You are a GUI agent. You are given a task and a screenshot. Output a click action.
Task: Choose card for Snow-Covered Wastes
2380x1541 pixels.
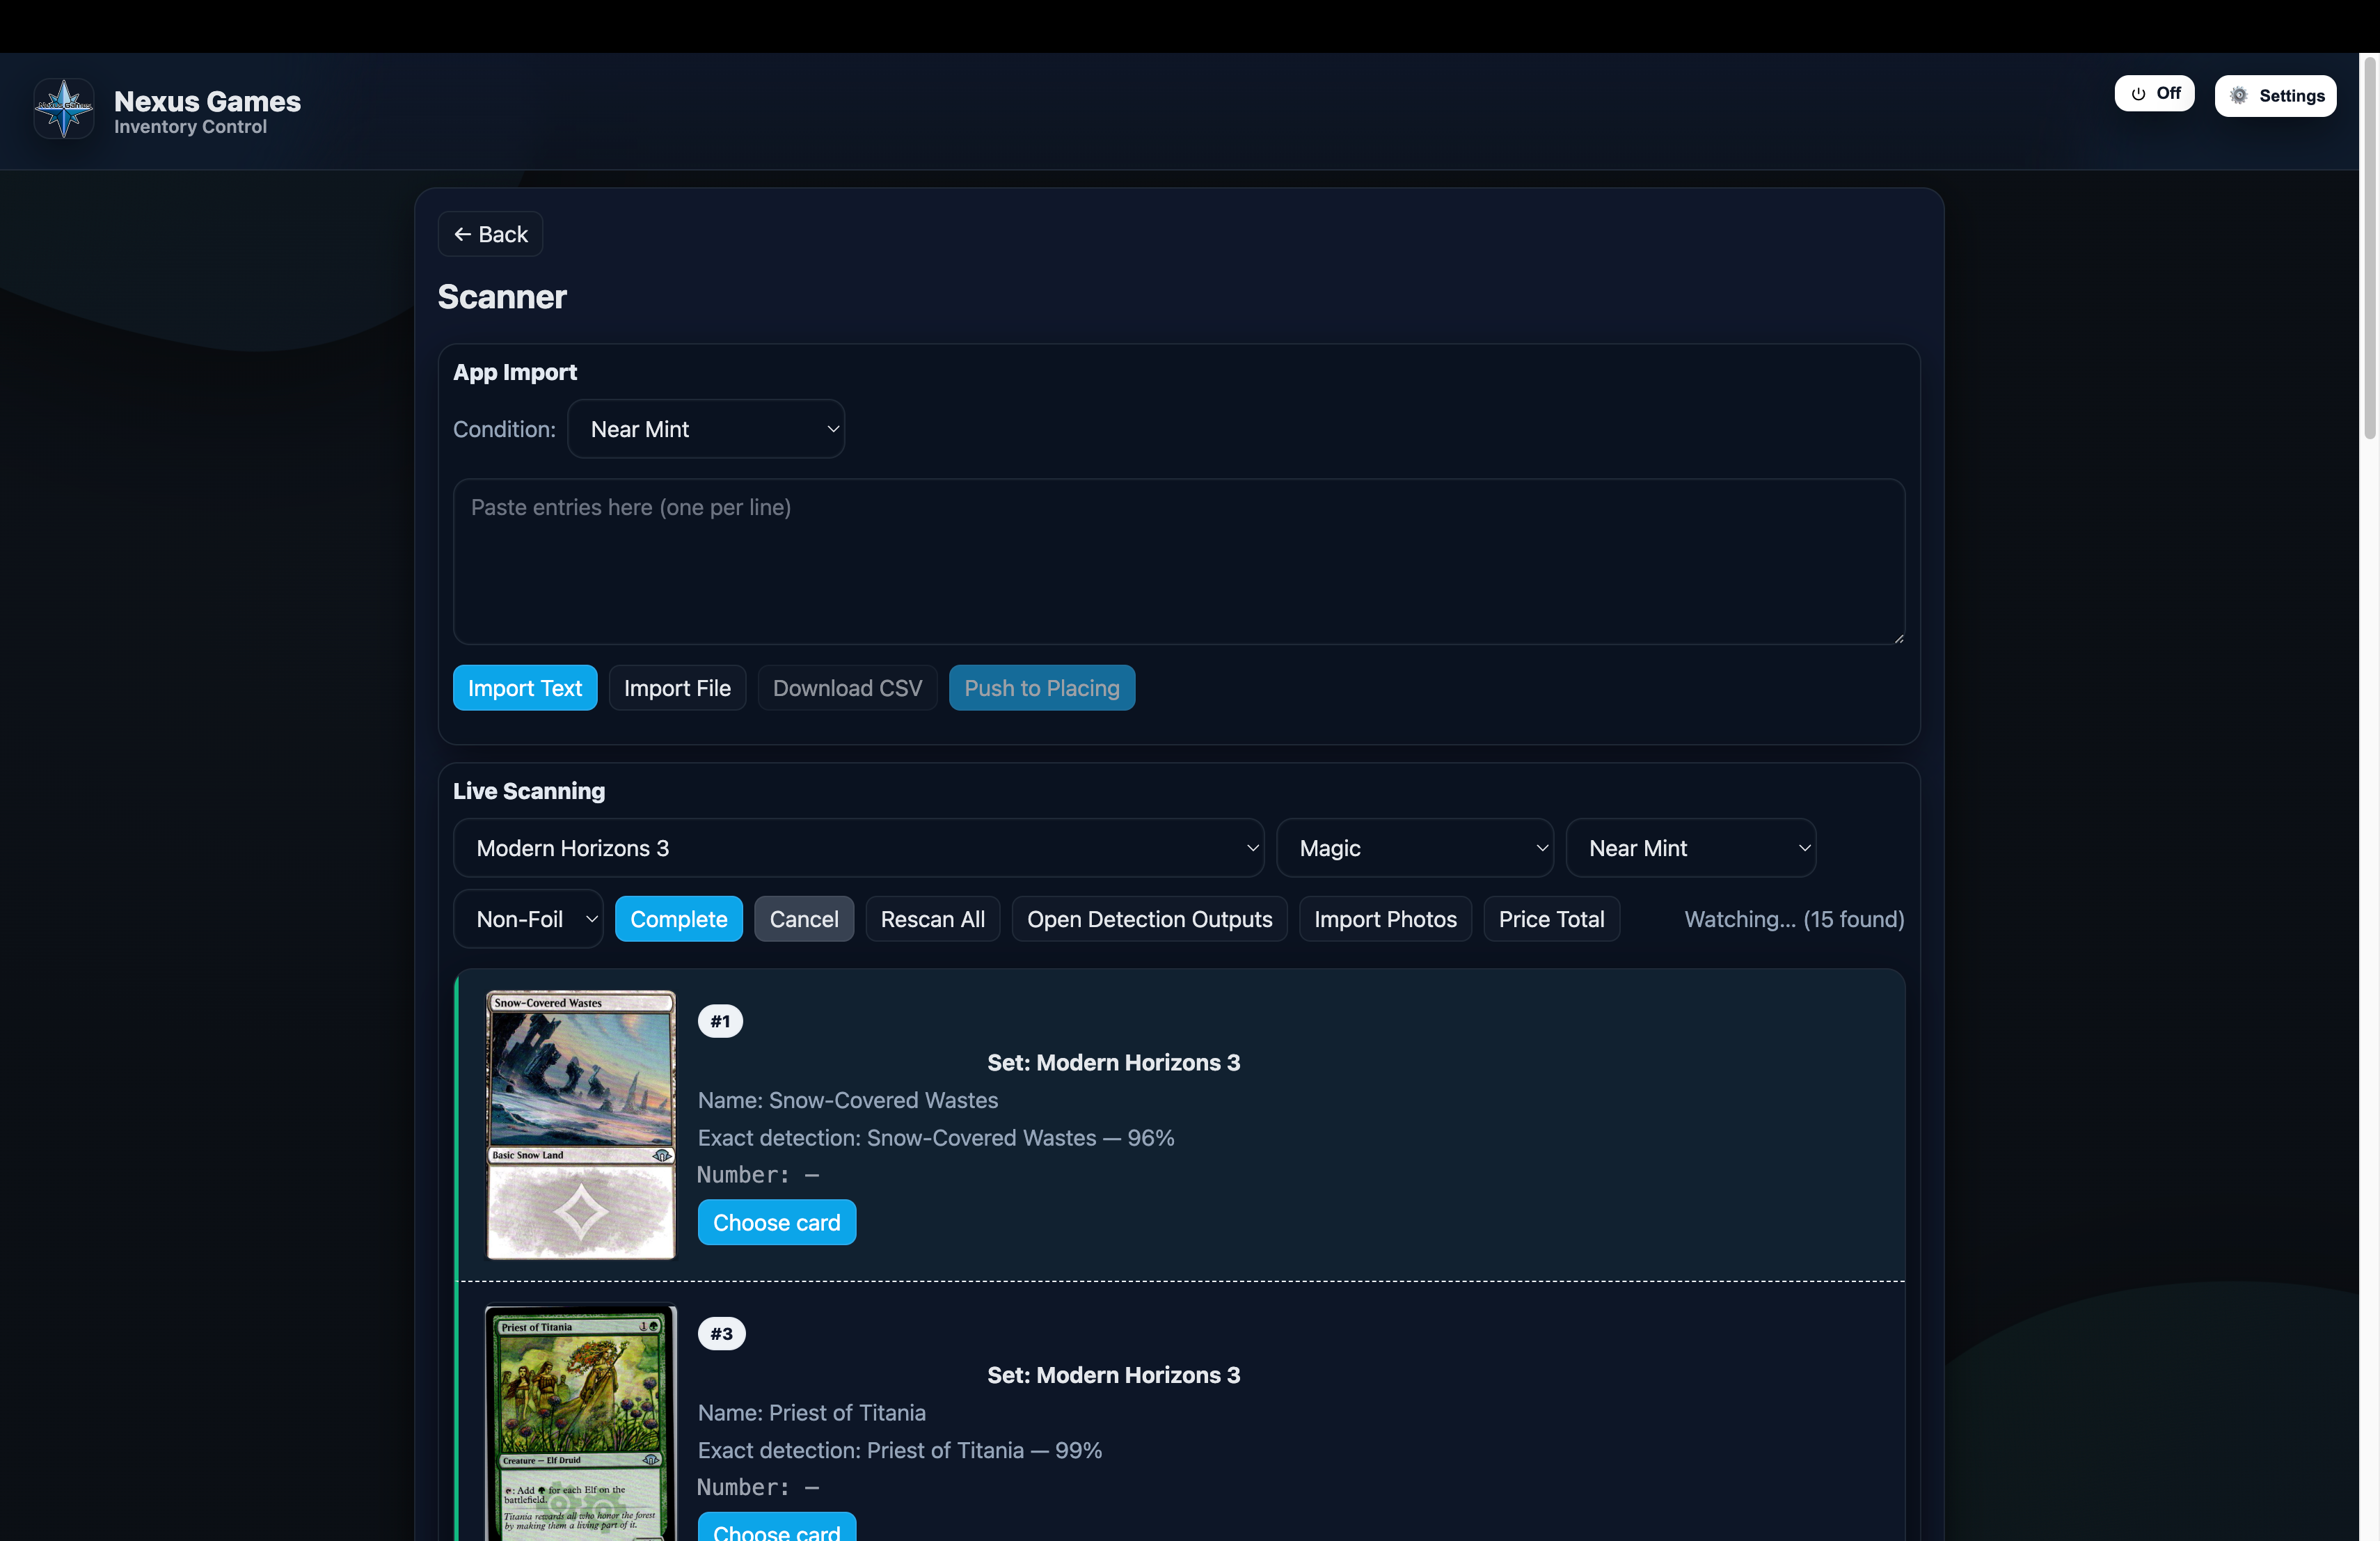click(776, 1222)
